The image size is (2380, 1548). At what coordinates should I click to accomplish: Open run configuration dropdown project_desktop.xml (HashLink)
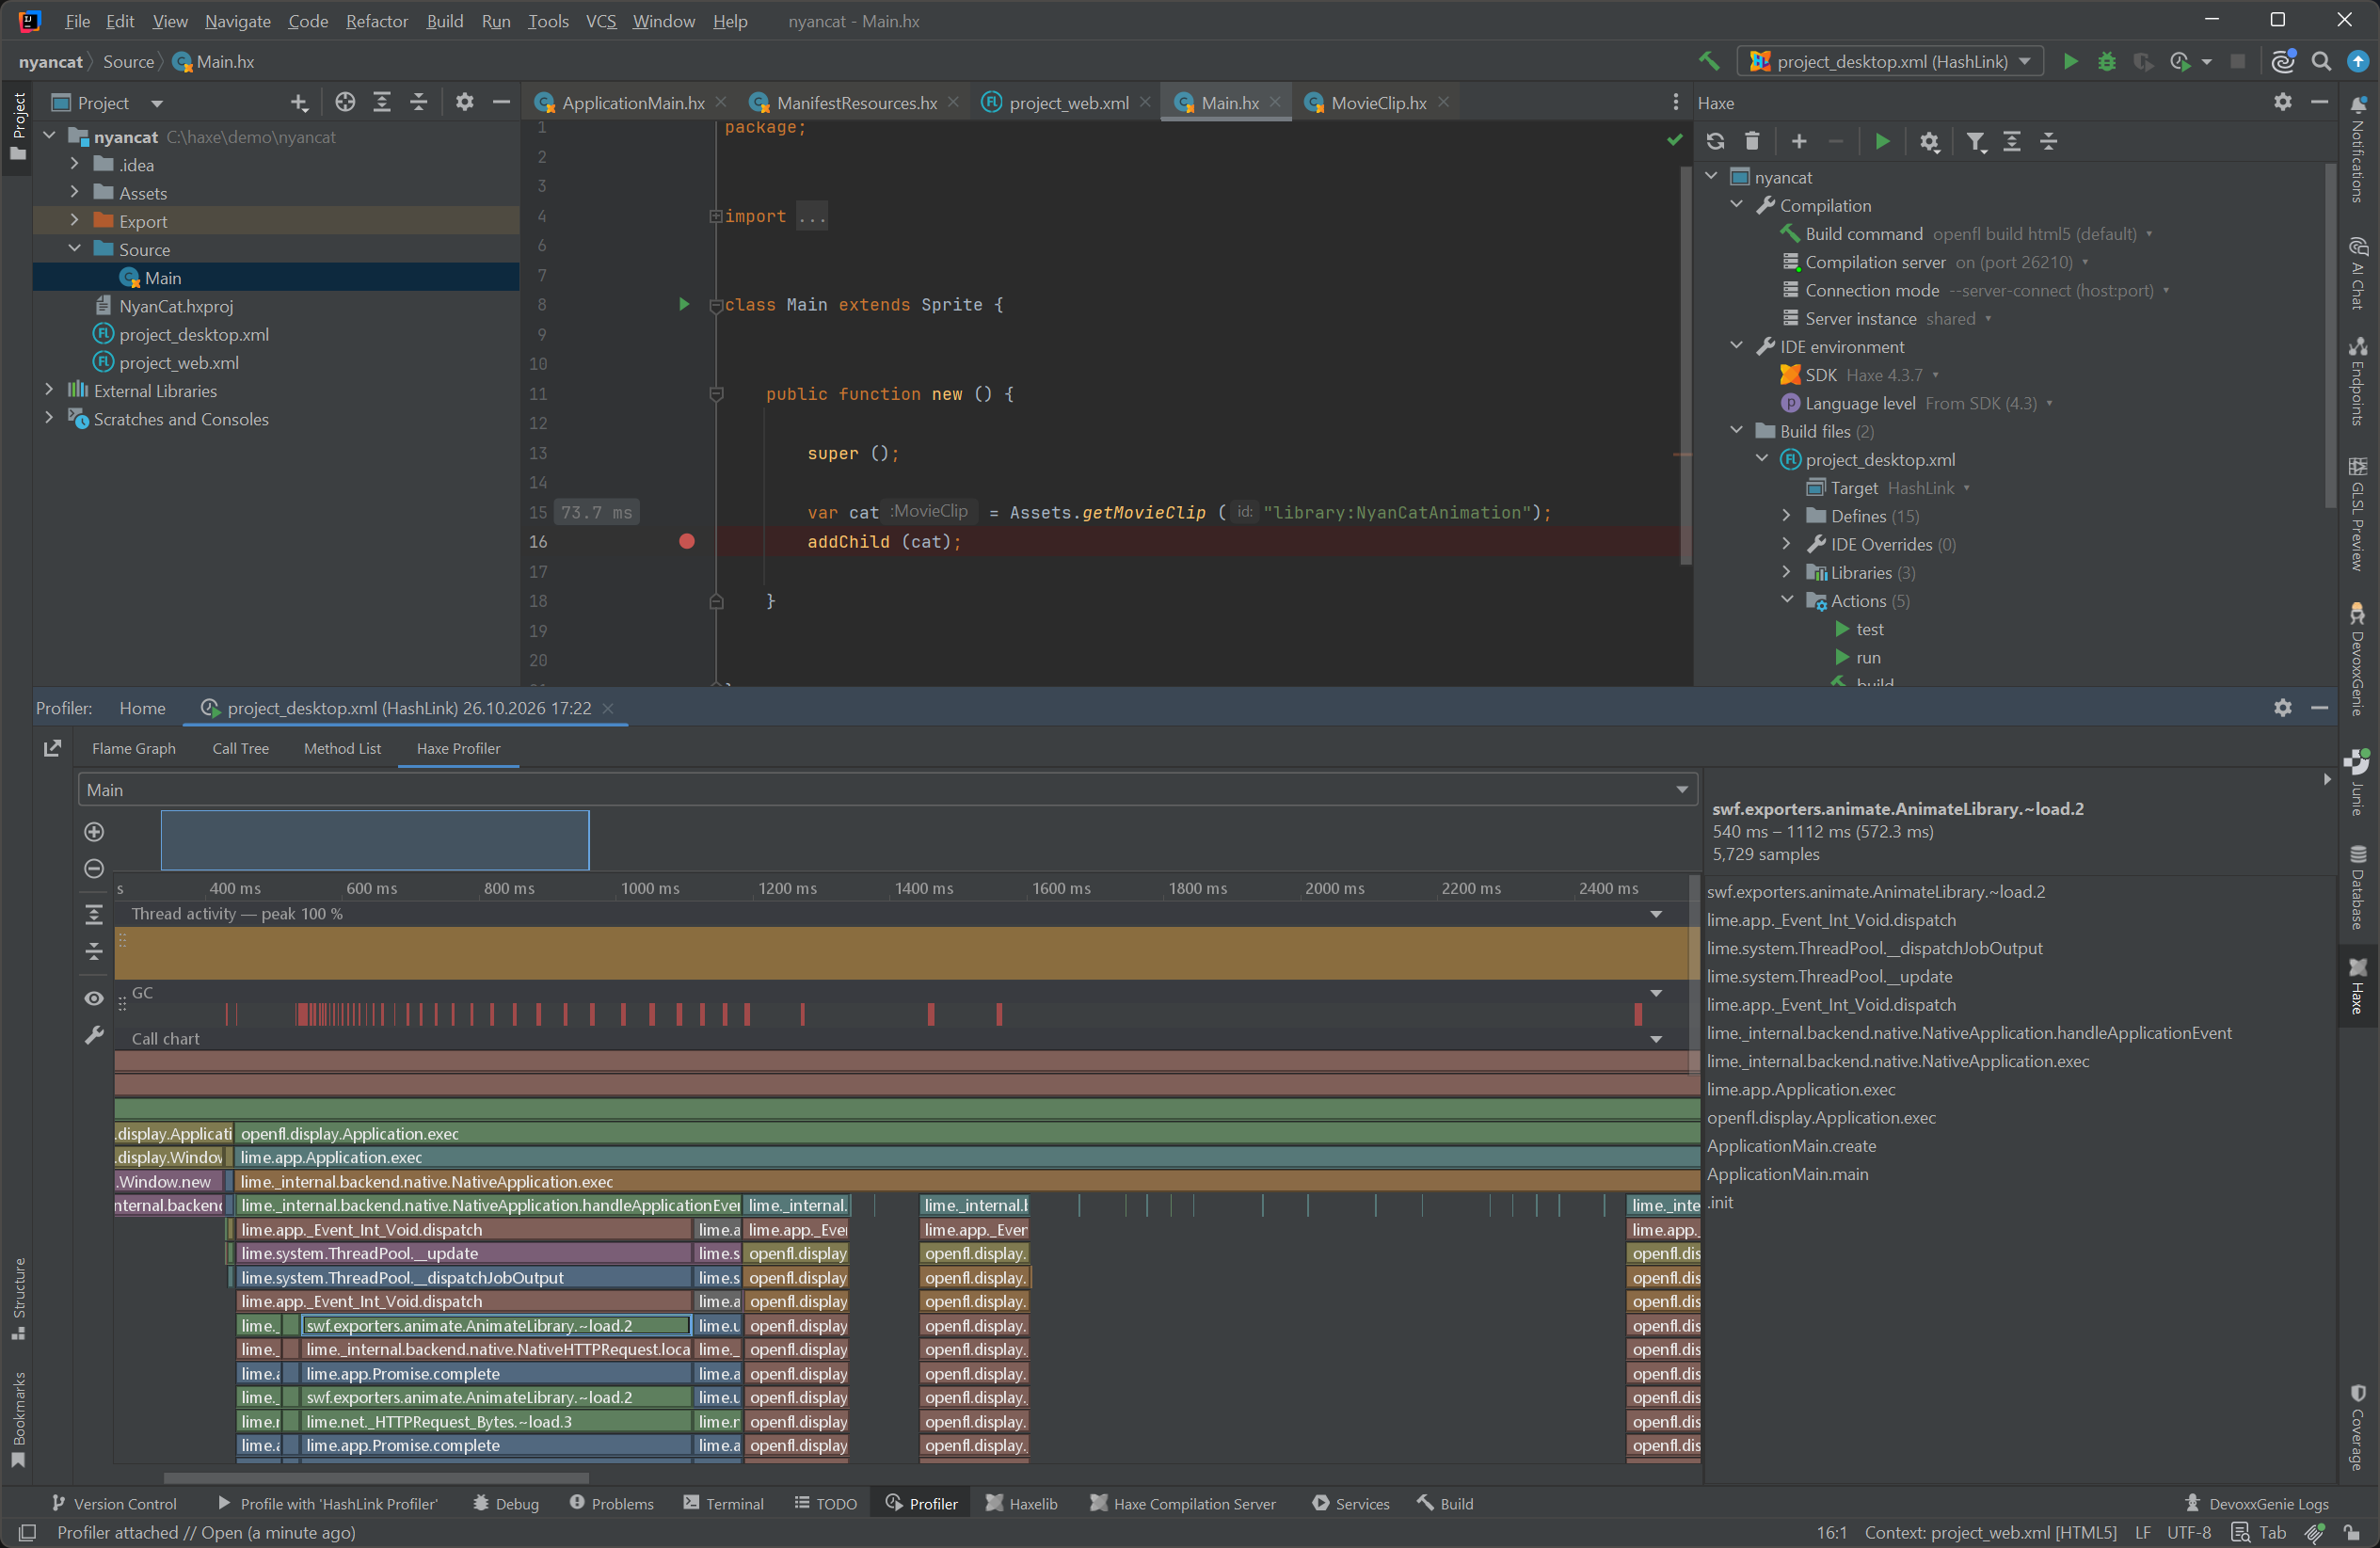pos(1889,62)
